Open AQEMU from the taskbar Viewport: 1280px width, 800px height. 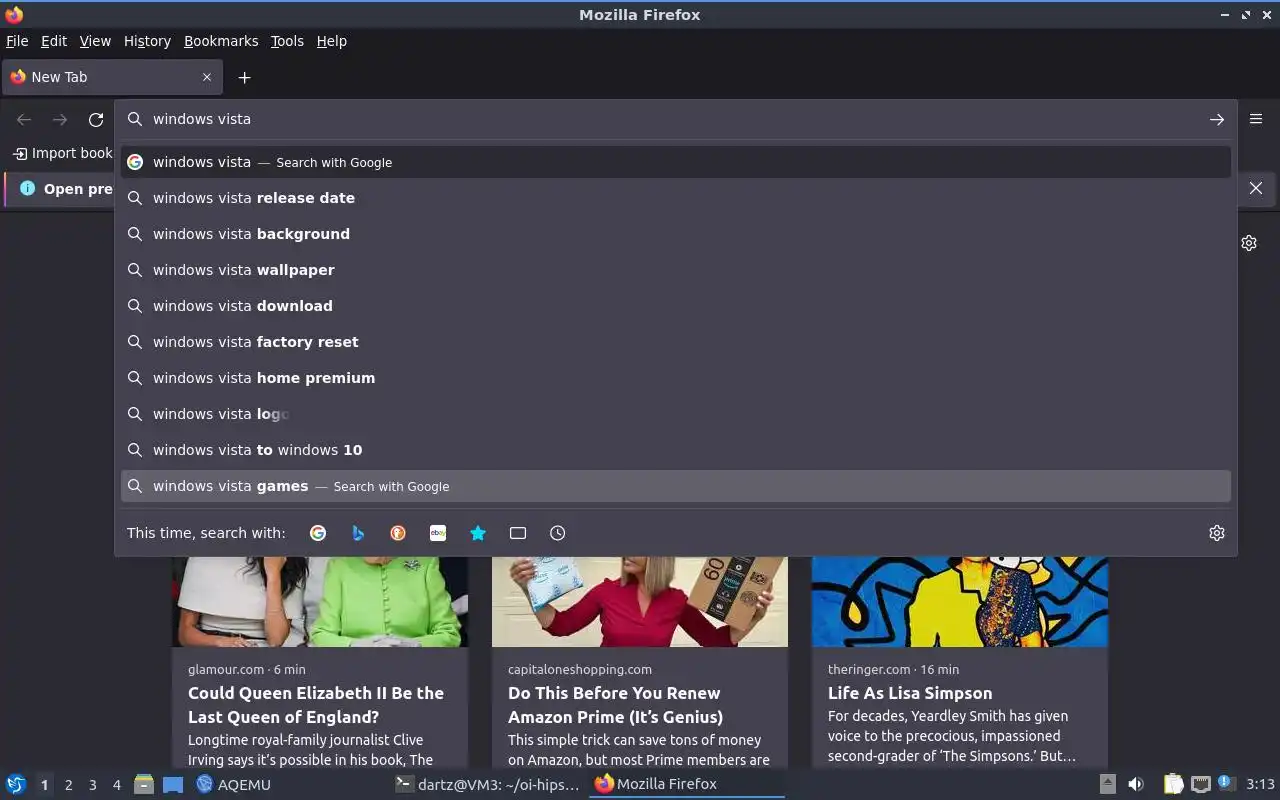coord(234,784)
